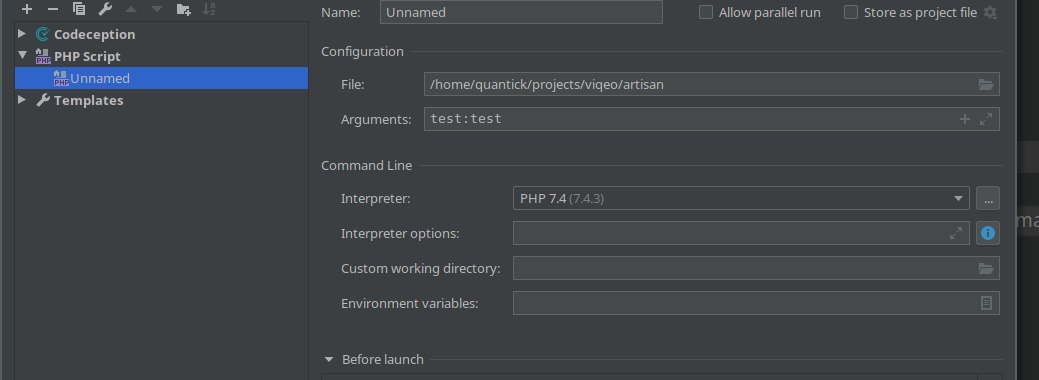Show interpreter options info icon
This screenshot has height=380, width=1039.
(x=987, y=233)
